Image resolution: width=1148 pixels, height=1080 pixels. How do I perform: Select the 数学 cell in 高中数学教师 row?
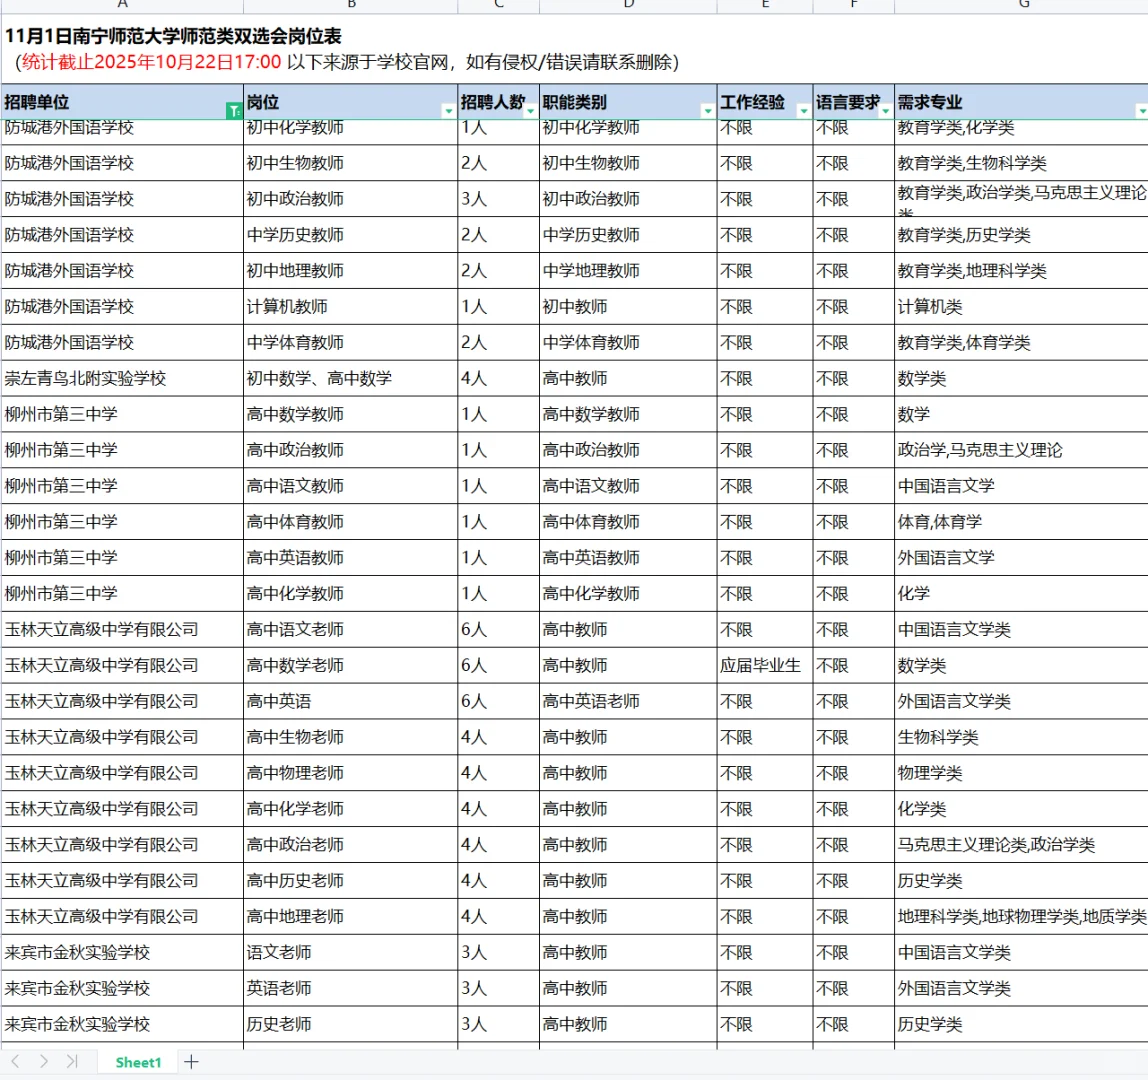pyautogui.click(x=1021, y=414)
